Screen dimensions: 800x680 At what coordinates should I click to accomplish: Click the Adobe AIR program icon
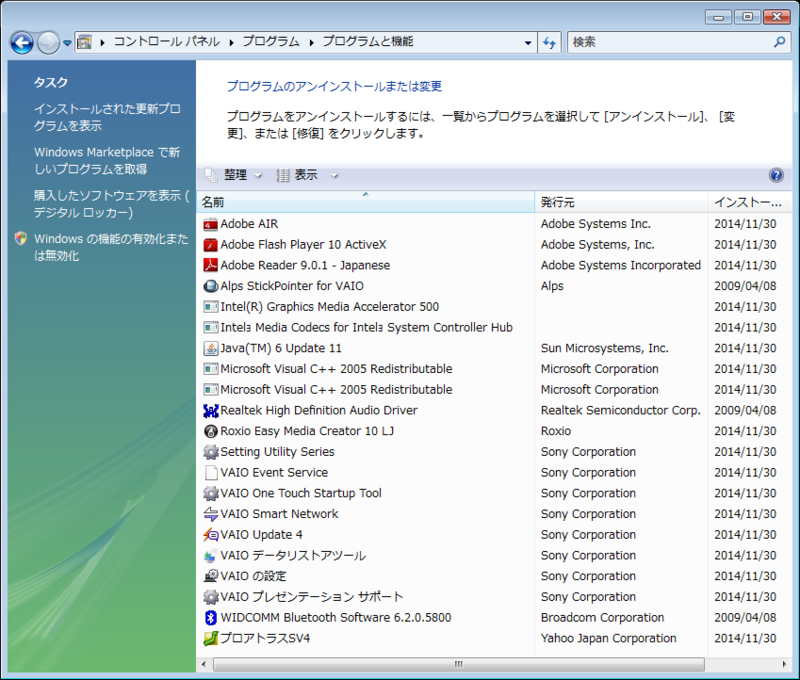[x=210, y=224]
